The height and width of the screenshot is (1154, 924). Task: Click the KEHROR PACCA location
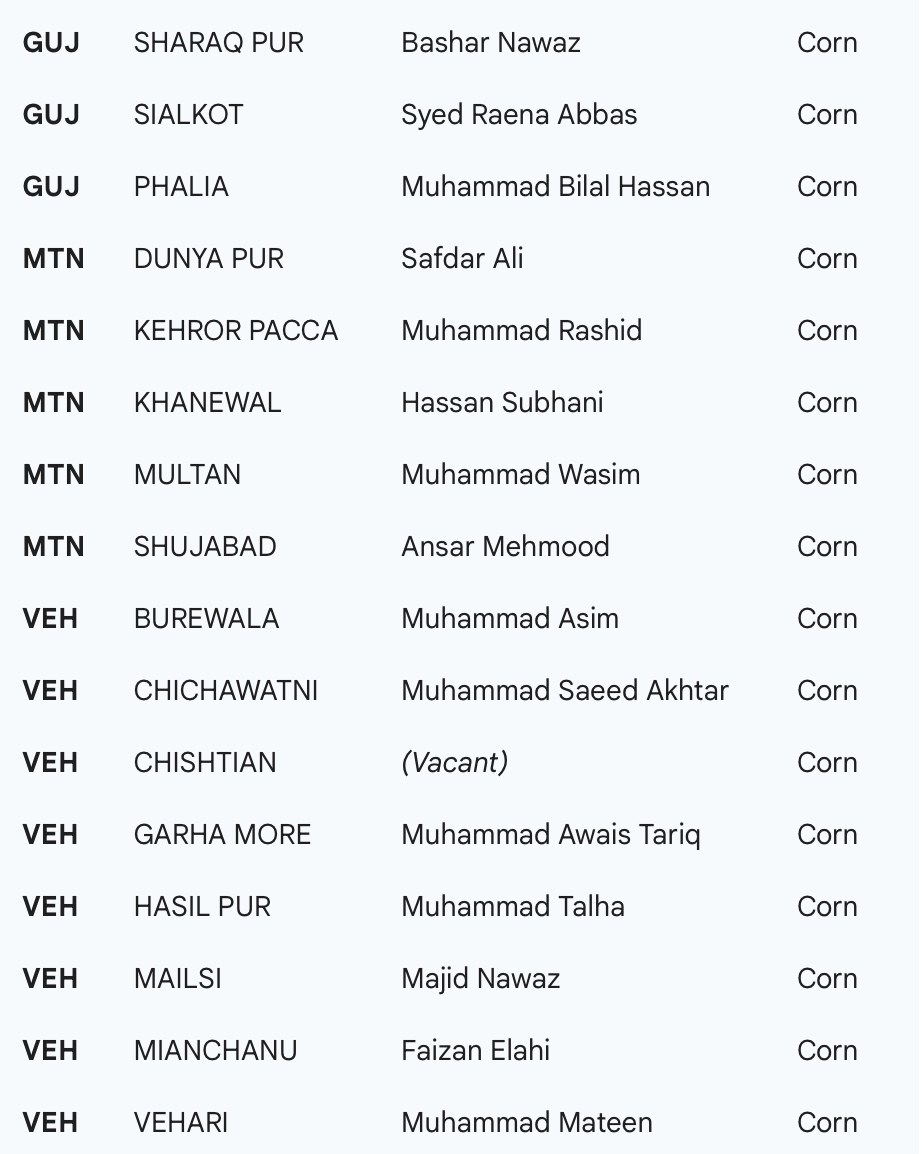[235, 331]
